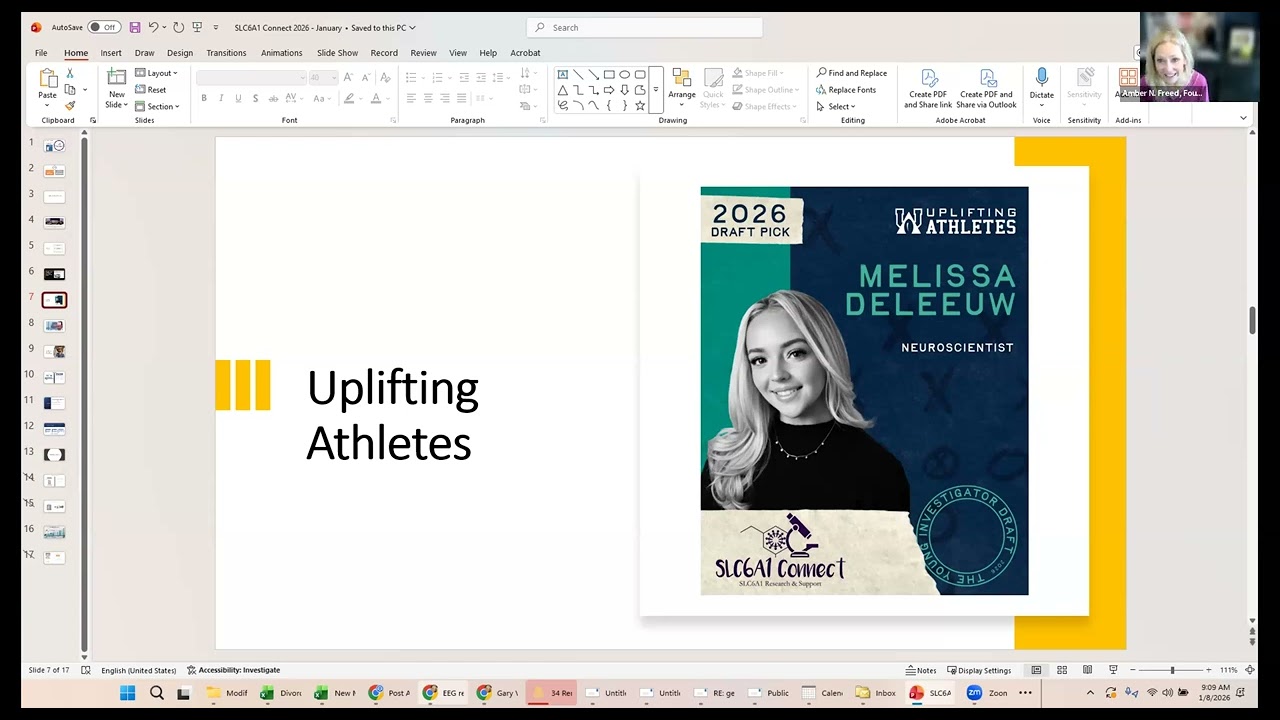Switch to the Acrobat tab
This screenshot has width=1280, height=720.
tap(525, 53)
